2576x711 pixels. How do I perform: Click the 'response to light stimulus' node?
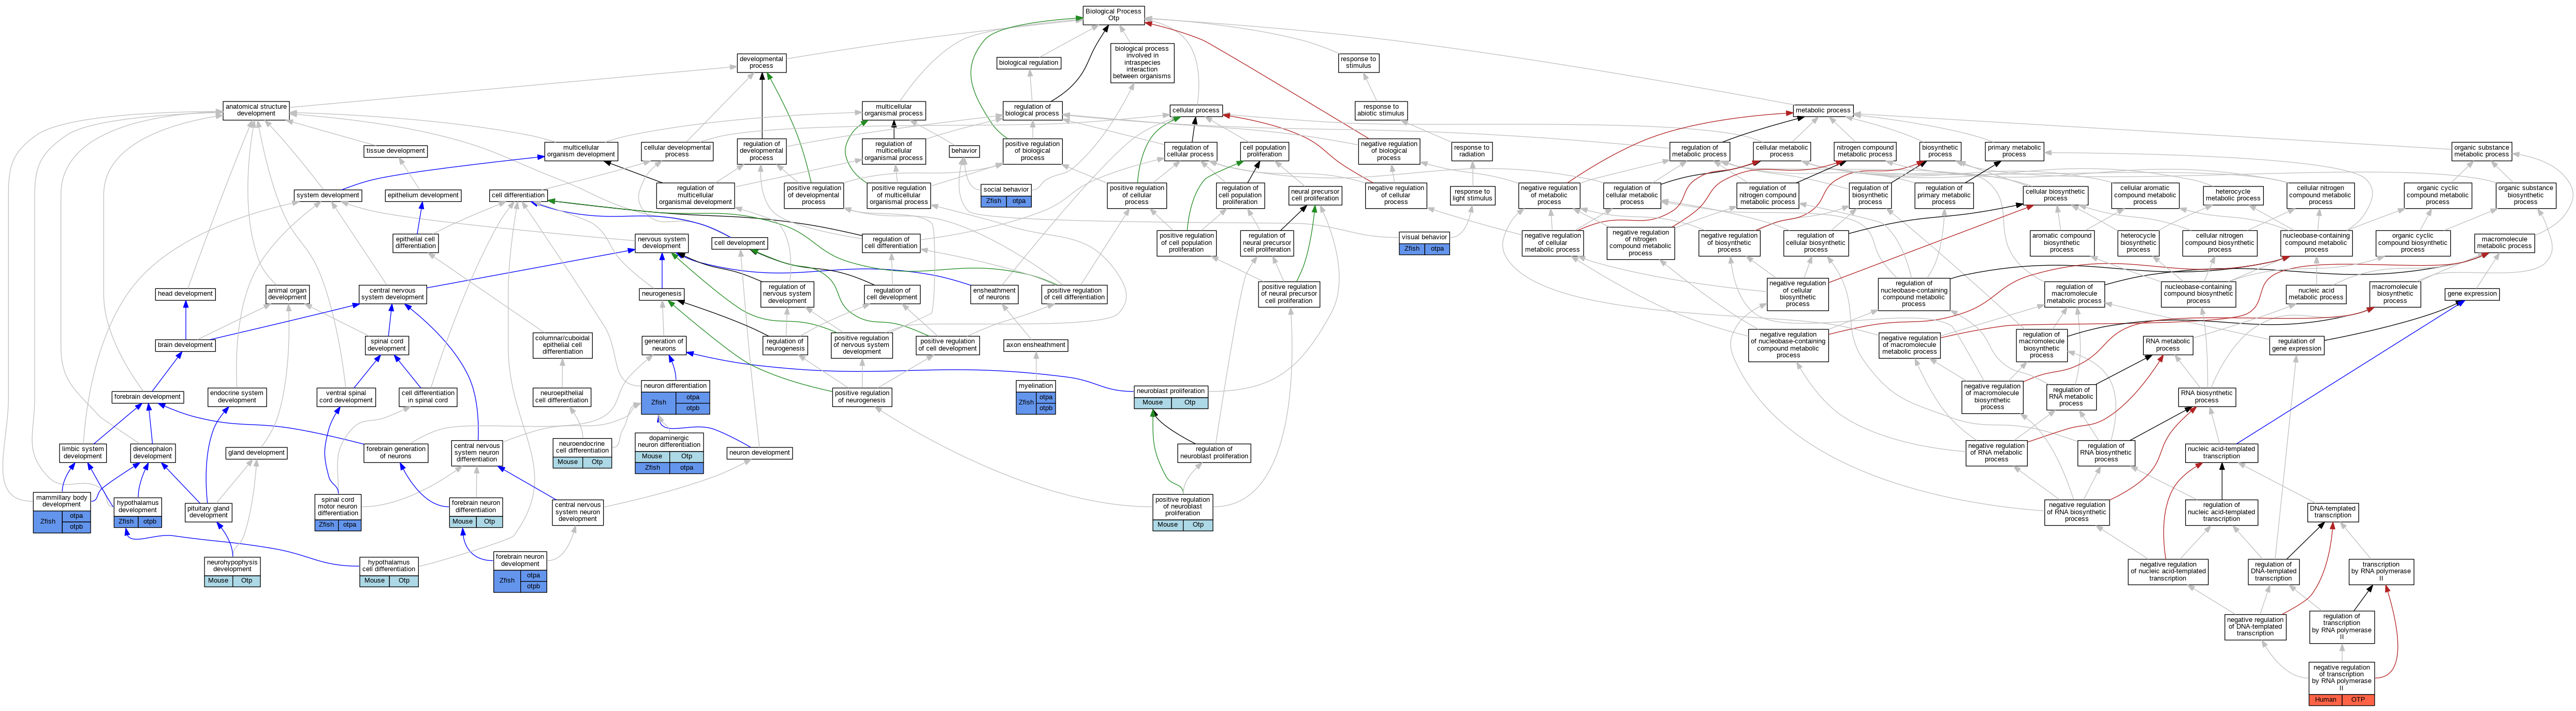point(1472,195)
